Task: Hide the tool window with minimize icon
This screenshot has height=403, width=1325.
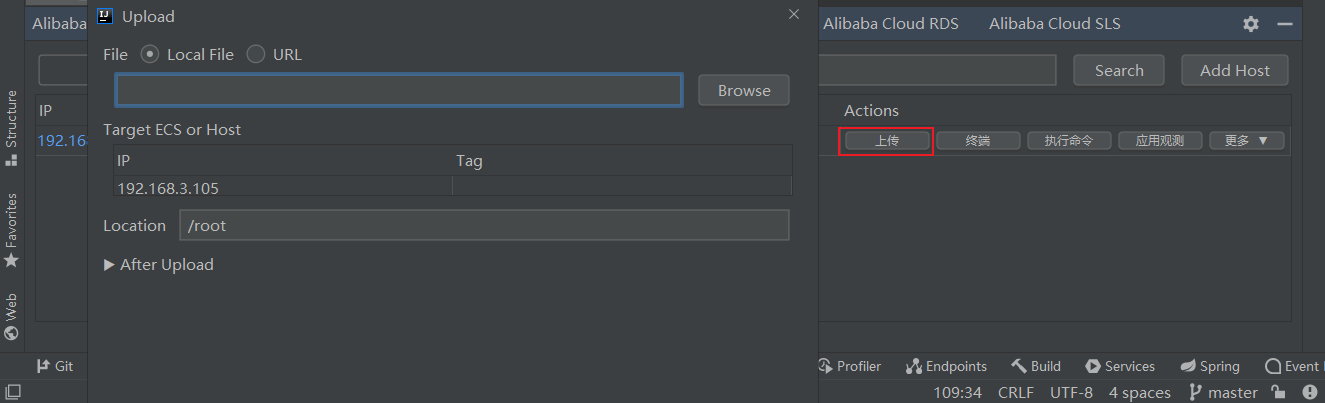Action: click(1285, 24)
